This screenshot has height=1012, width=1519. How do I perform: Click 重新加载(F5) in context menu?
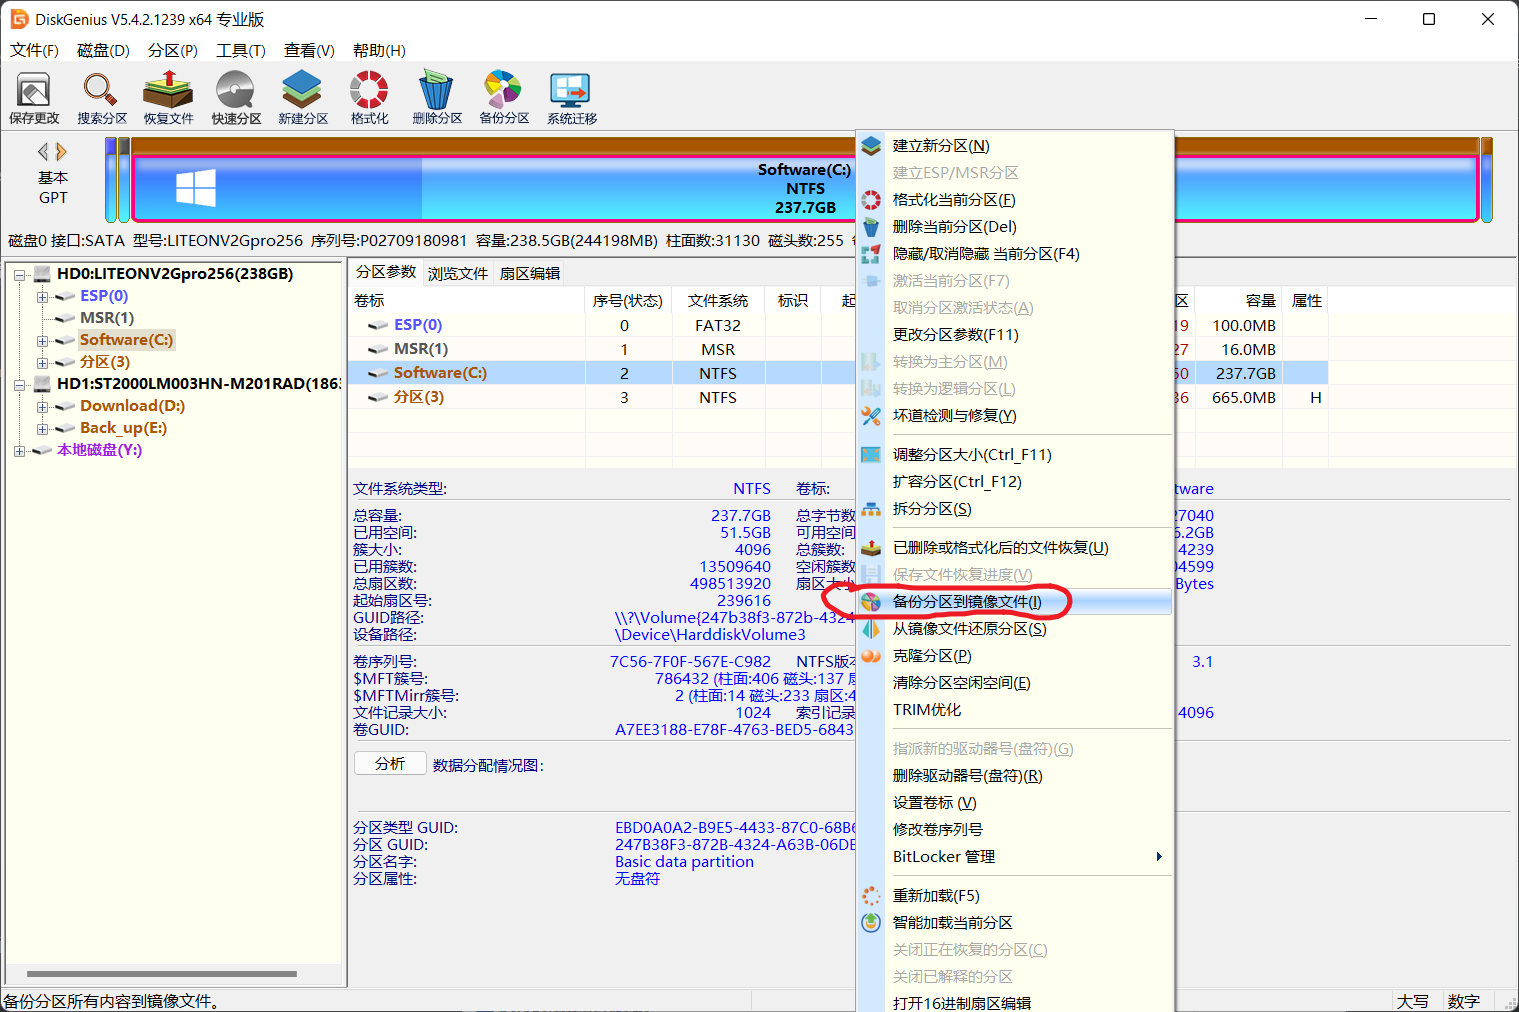1014,896
